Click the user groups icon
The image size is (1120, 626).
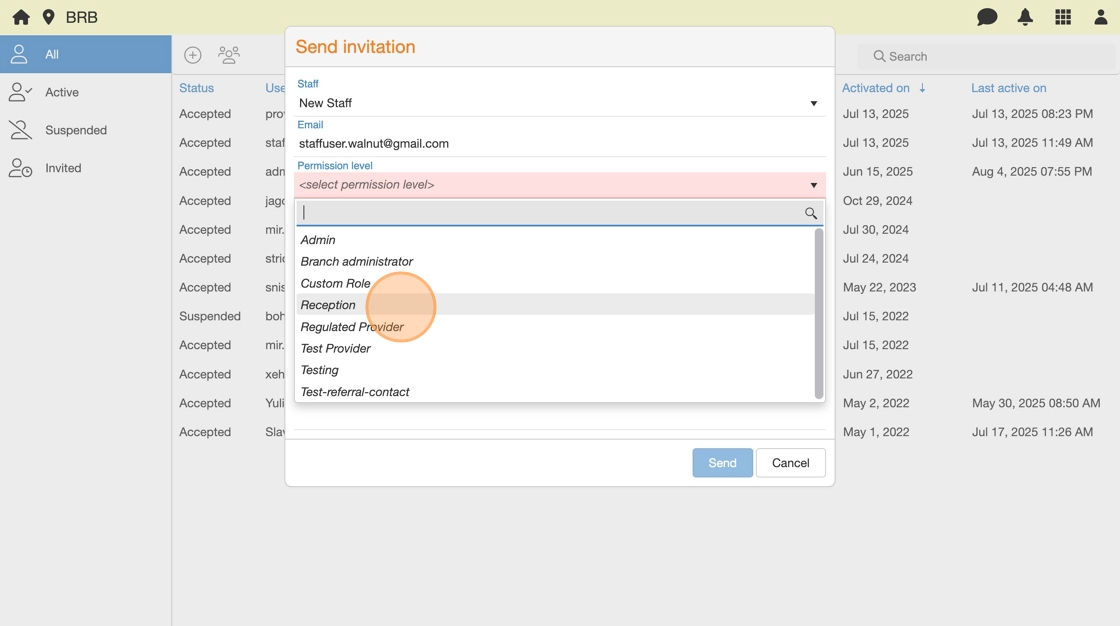point(229,55)
